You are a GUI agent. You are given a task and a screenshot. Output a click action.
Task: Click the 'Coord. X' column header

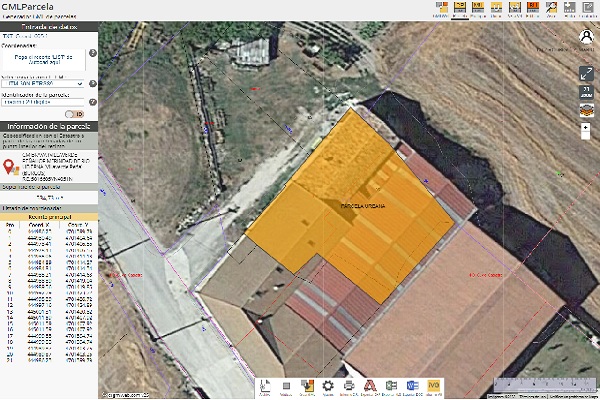[x=39, y=225]
